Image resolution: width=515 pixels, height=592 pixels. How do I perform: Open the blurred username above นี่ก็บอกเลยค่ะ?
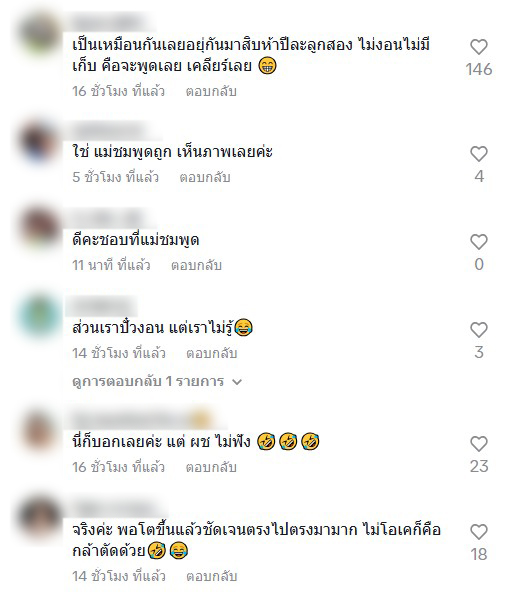pos(142,419)
